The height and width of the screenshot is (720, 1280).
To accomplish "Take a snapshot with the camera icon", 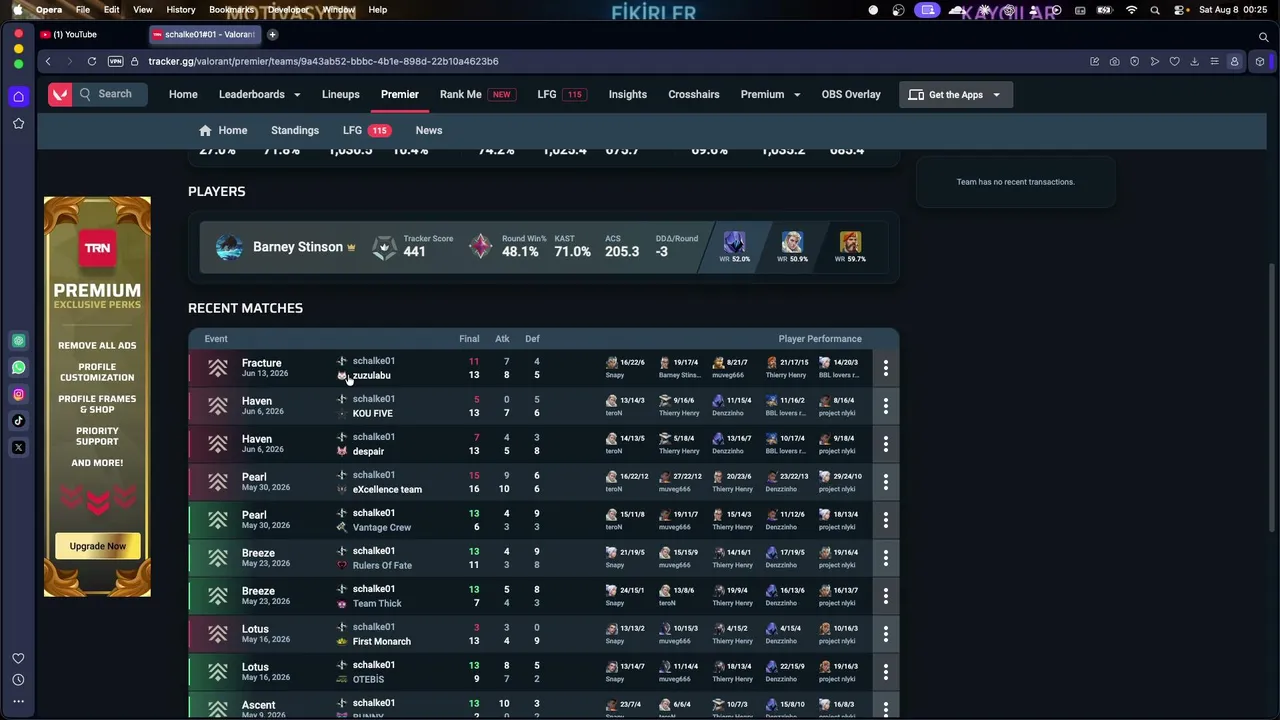I will pyautogui.click(x=1114, y=61).
